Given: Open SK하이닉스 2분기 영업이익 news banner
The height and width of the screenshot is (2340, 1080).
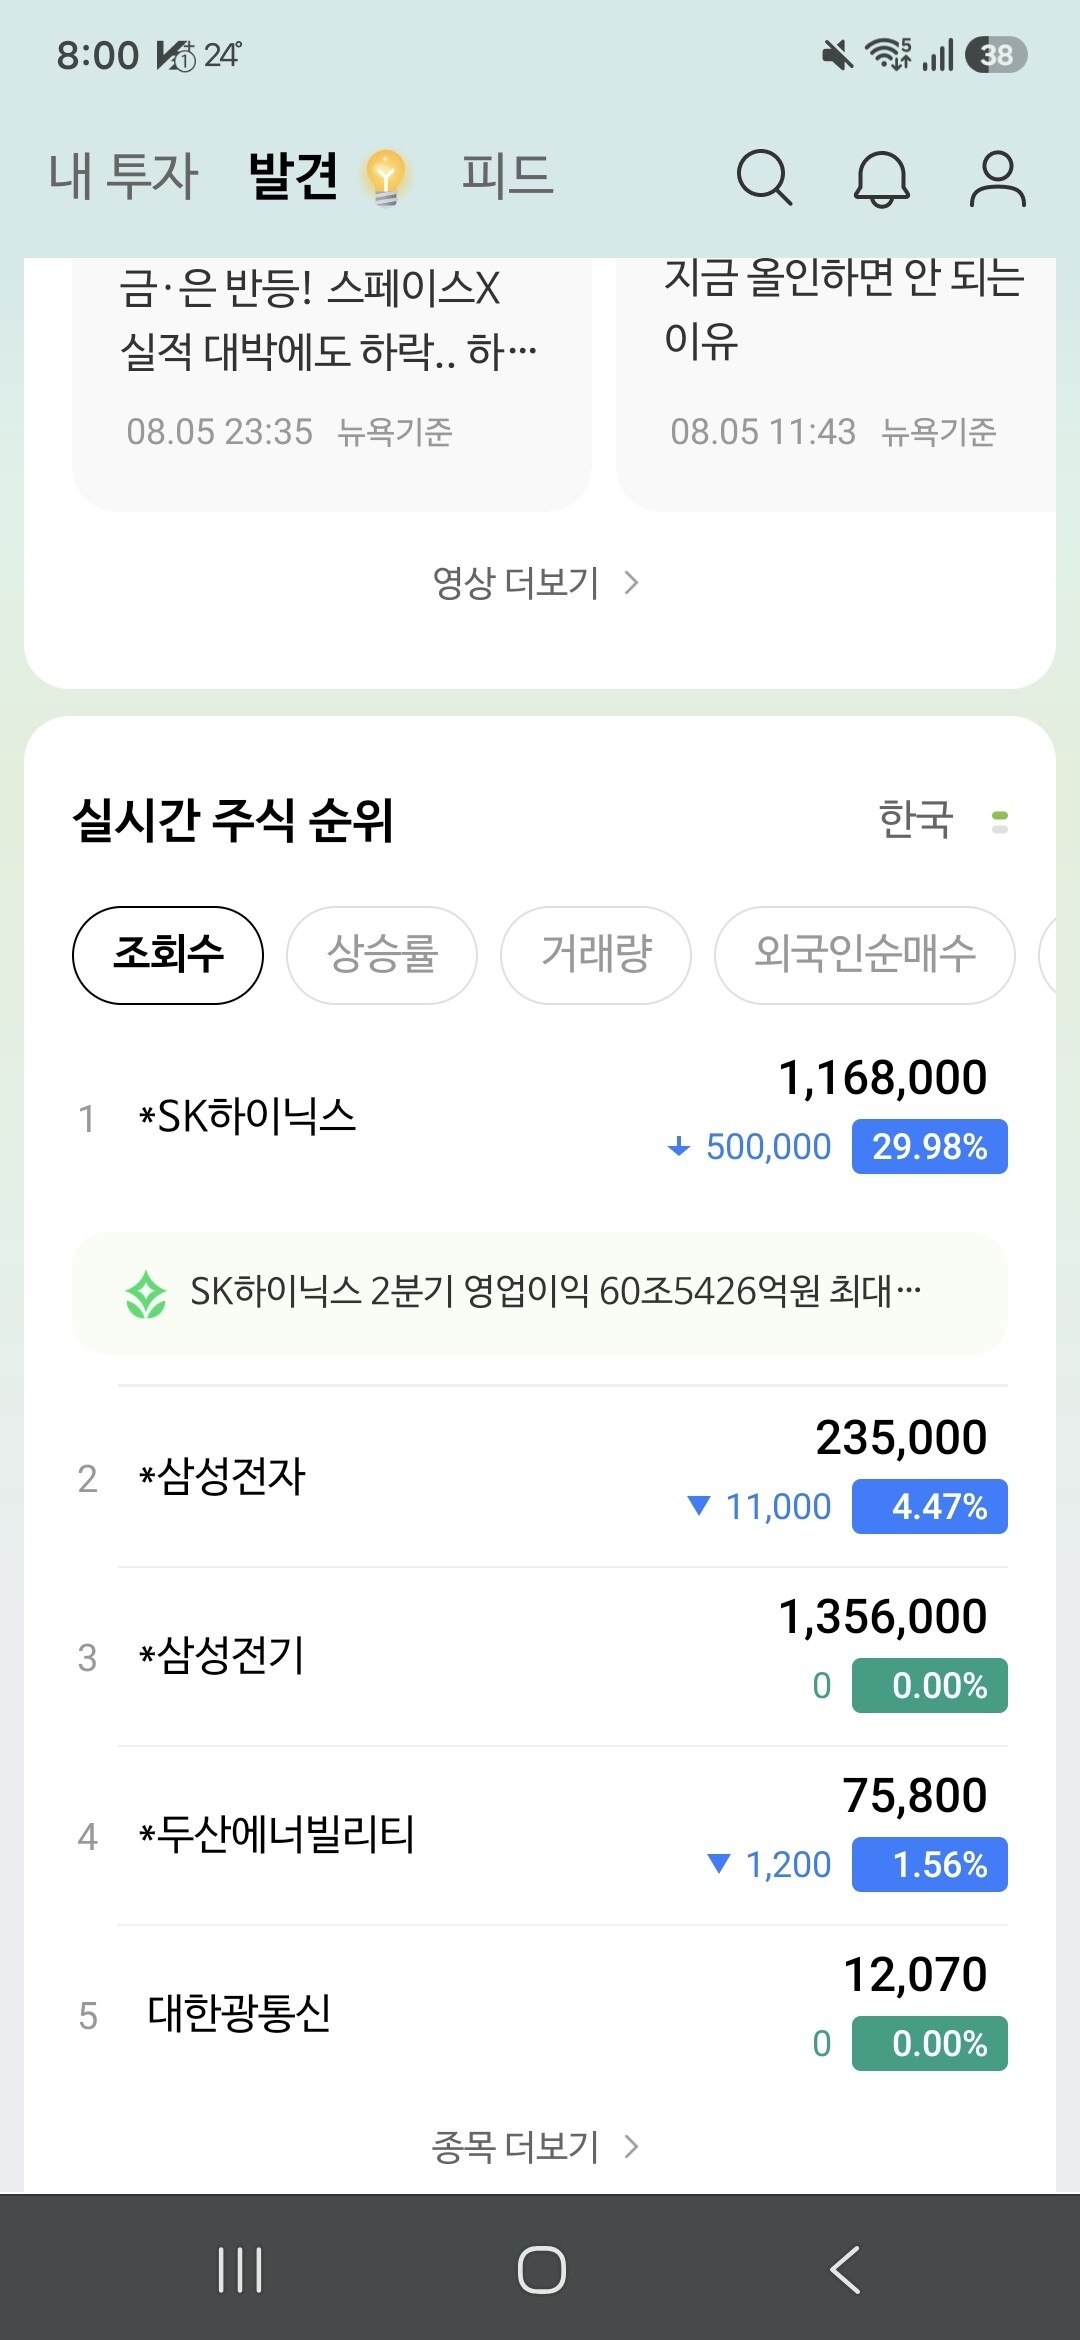Looking at the screenshot, I should (540, 1293).
